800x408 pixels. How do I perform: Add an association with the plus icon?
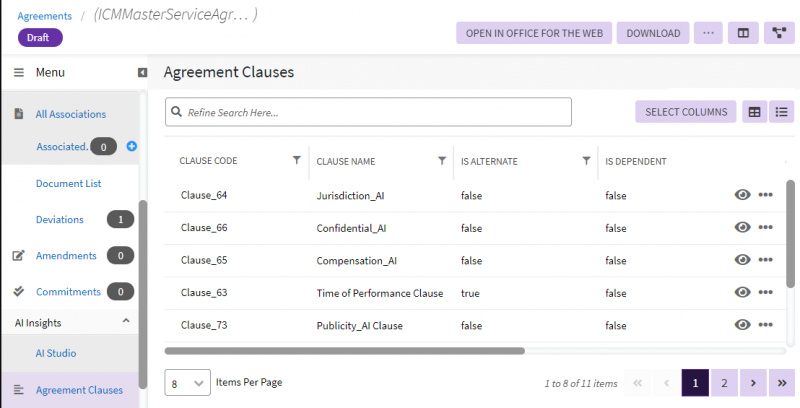coord(131,147)
